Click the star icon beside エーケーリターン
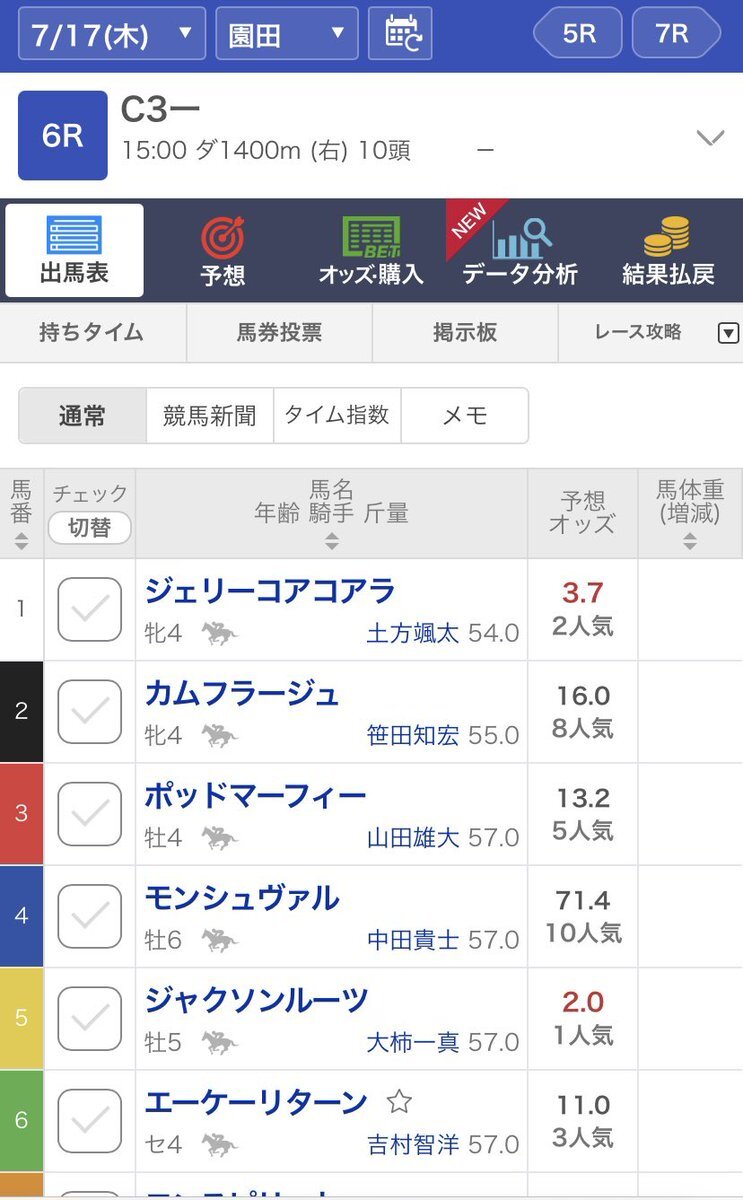The height and width of the screenshot is (1200, 743). pyautogui.click(x=399, y=1102)
